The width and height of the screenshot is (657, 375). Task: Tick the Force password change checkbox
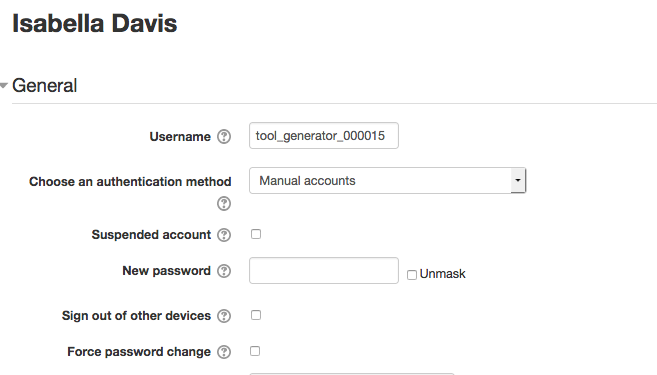pos(255,351)
